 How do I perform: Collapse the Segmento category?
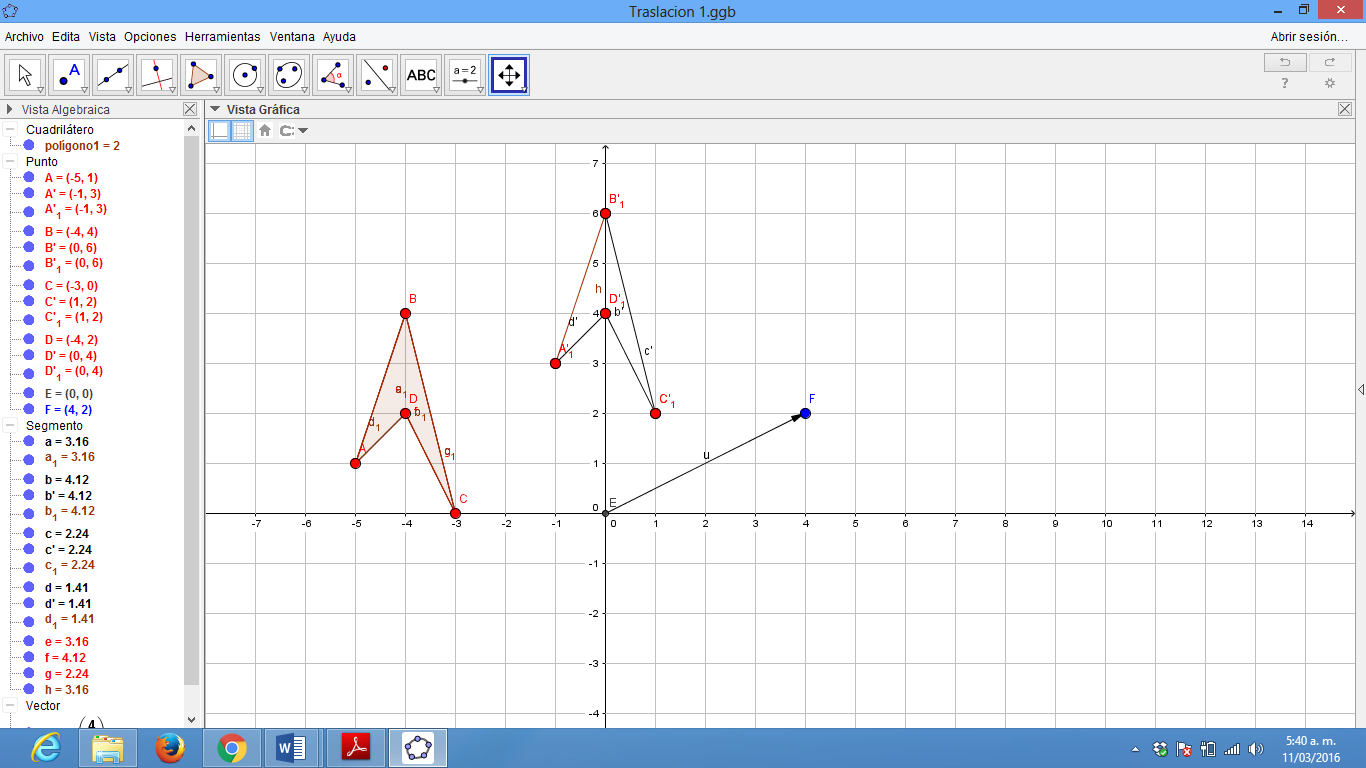point(10,426)
